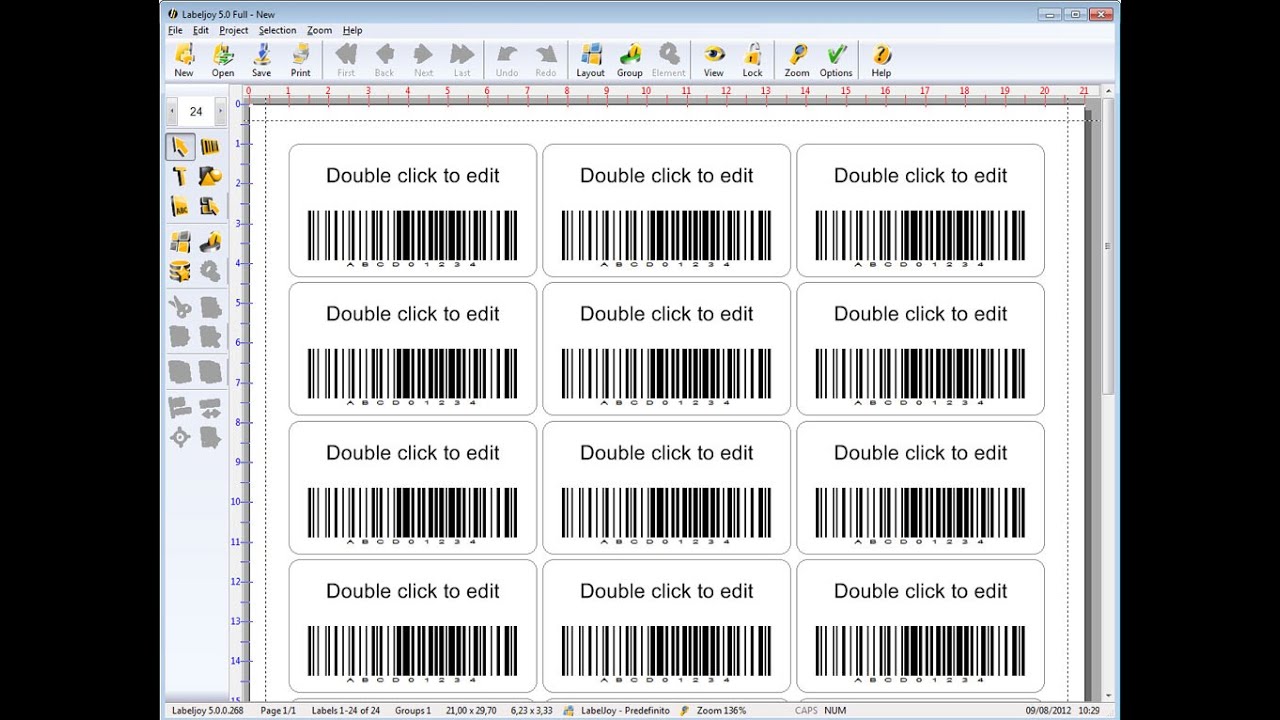Click the vertical scrollbar down arrow
The height and width of the screenshot is (720, 1280).
tap(1107, 695)
